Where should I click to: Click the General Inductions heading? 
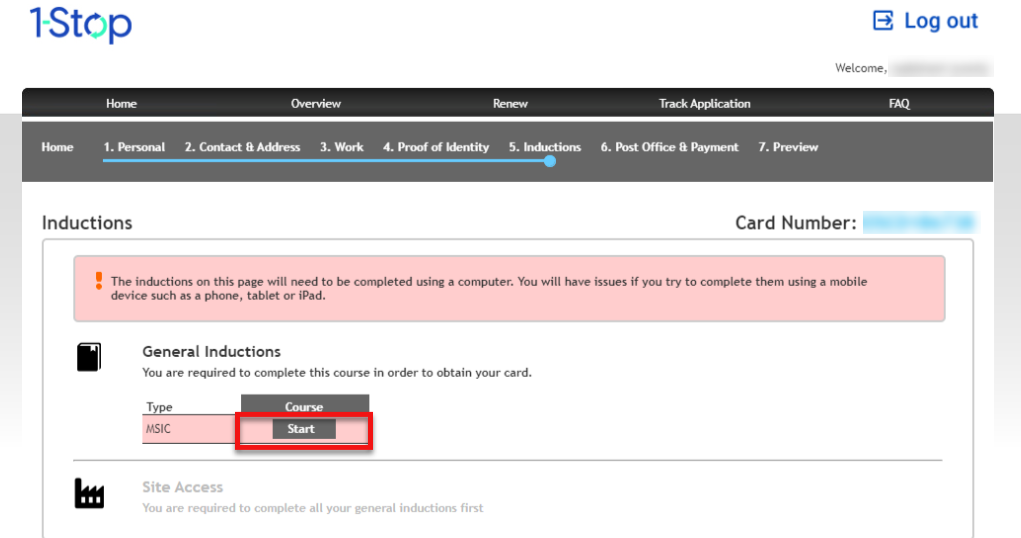point(212,352)
